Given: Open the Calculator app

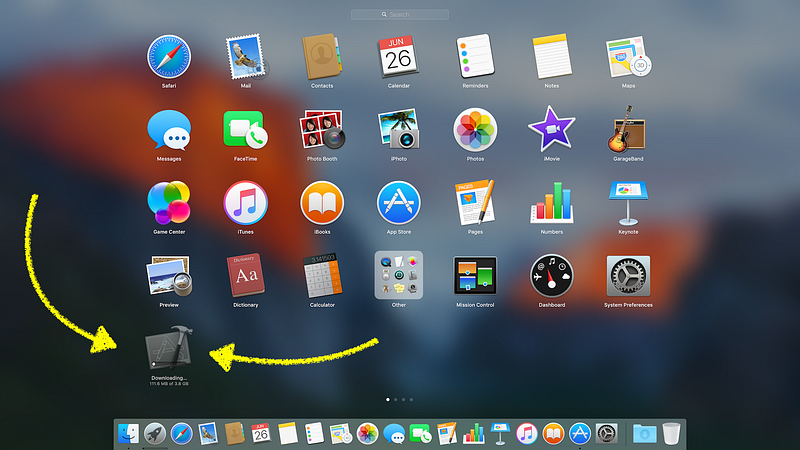Looking at the screenshot, I should tap(322, 276).
